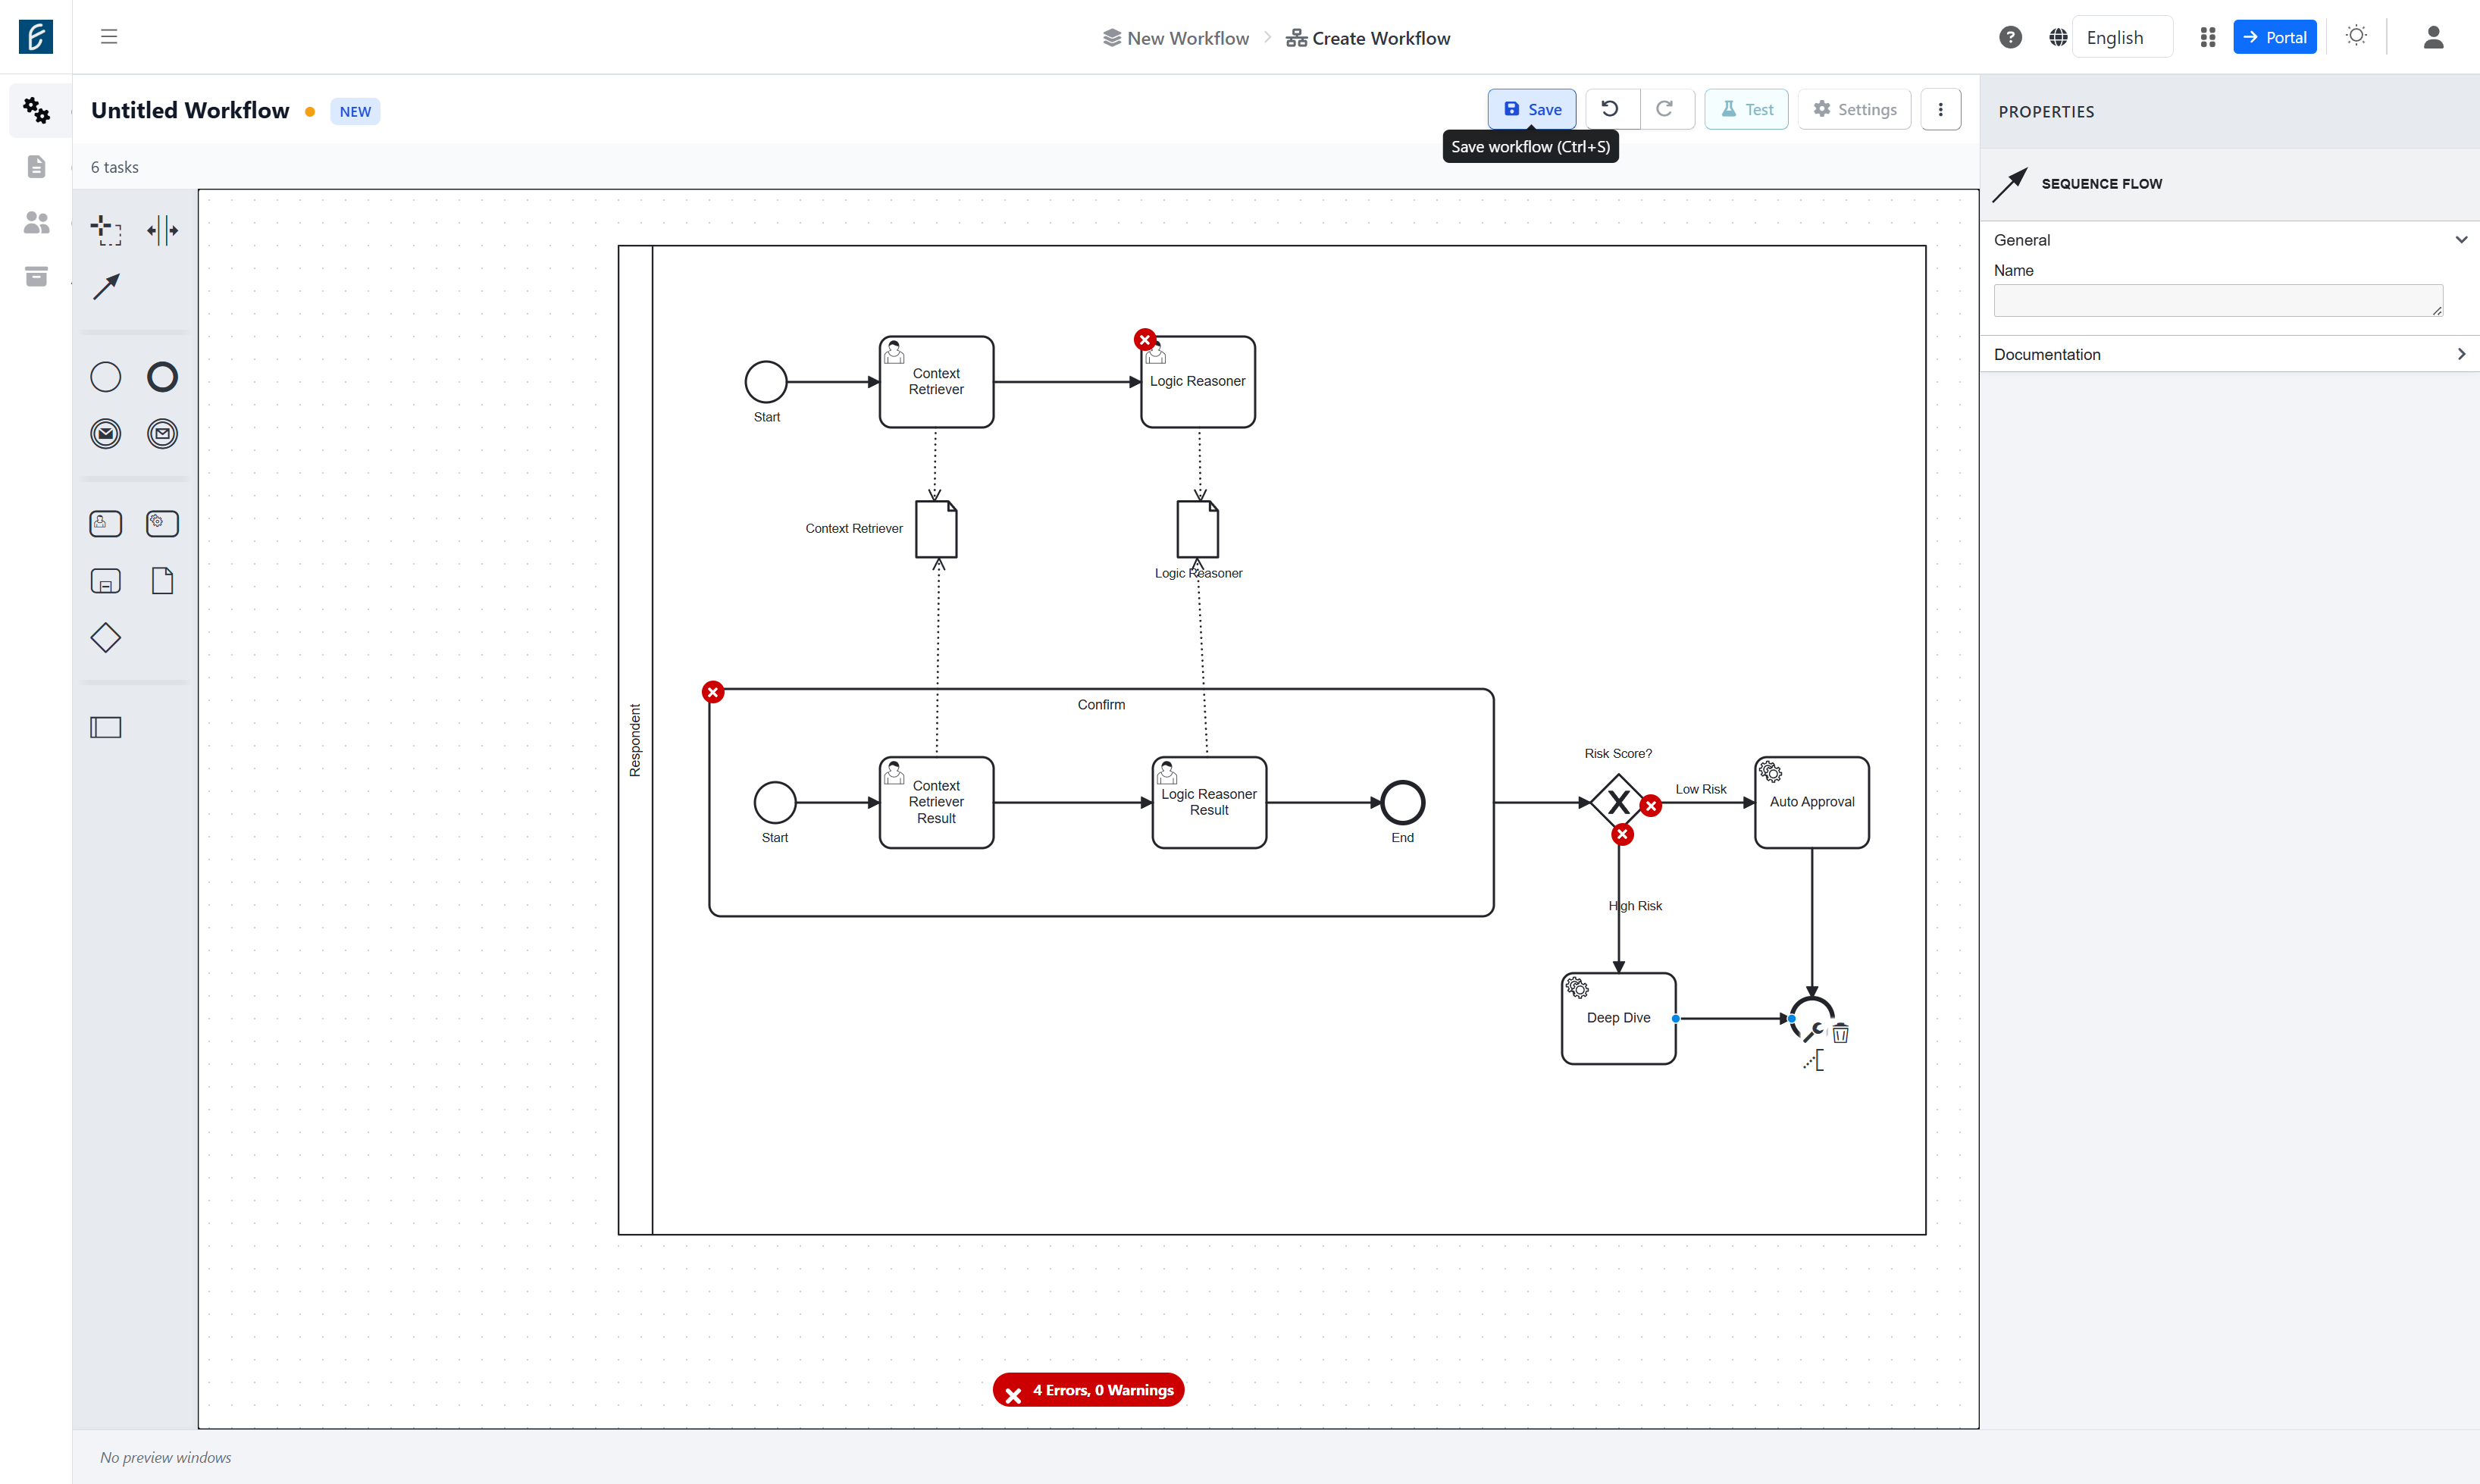Open the English language dropdown
This screenshot has height=1484, width=2480.
2122,37
